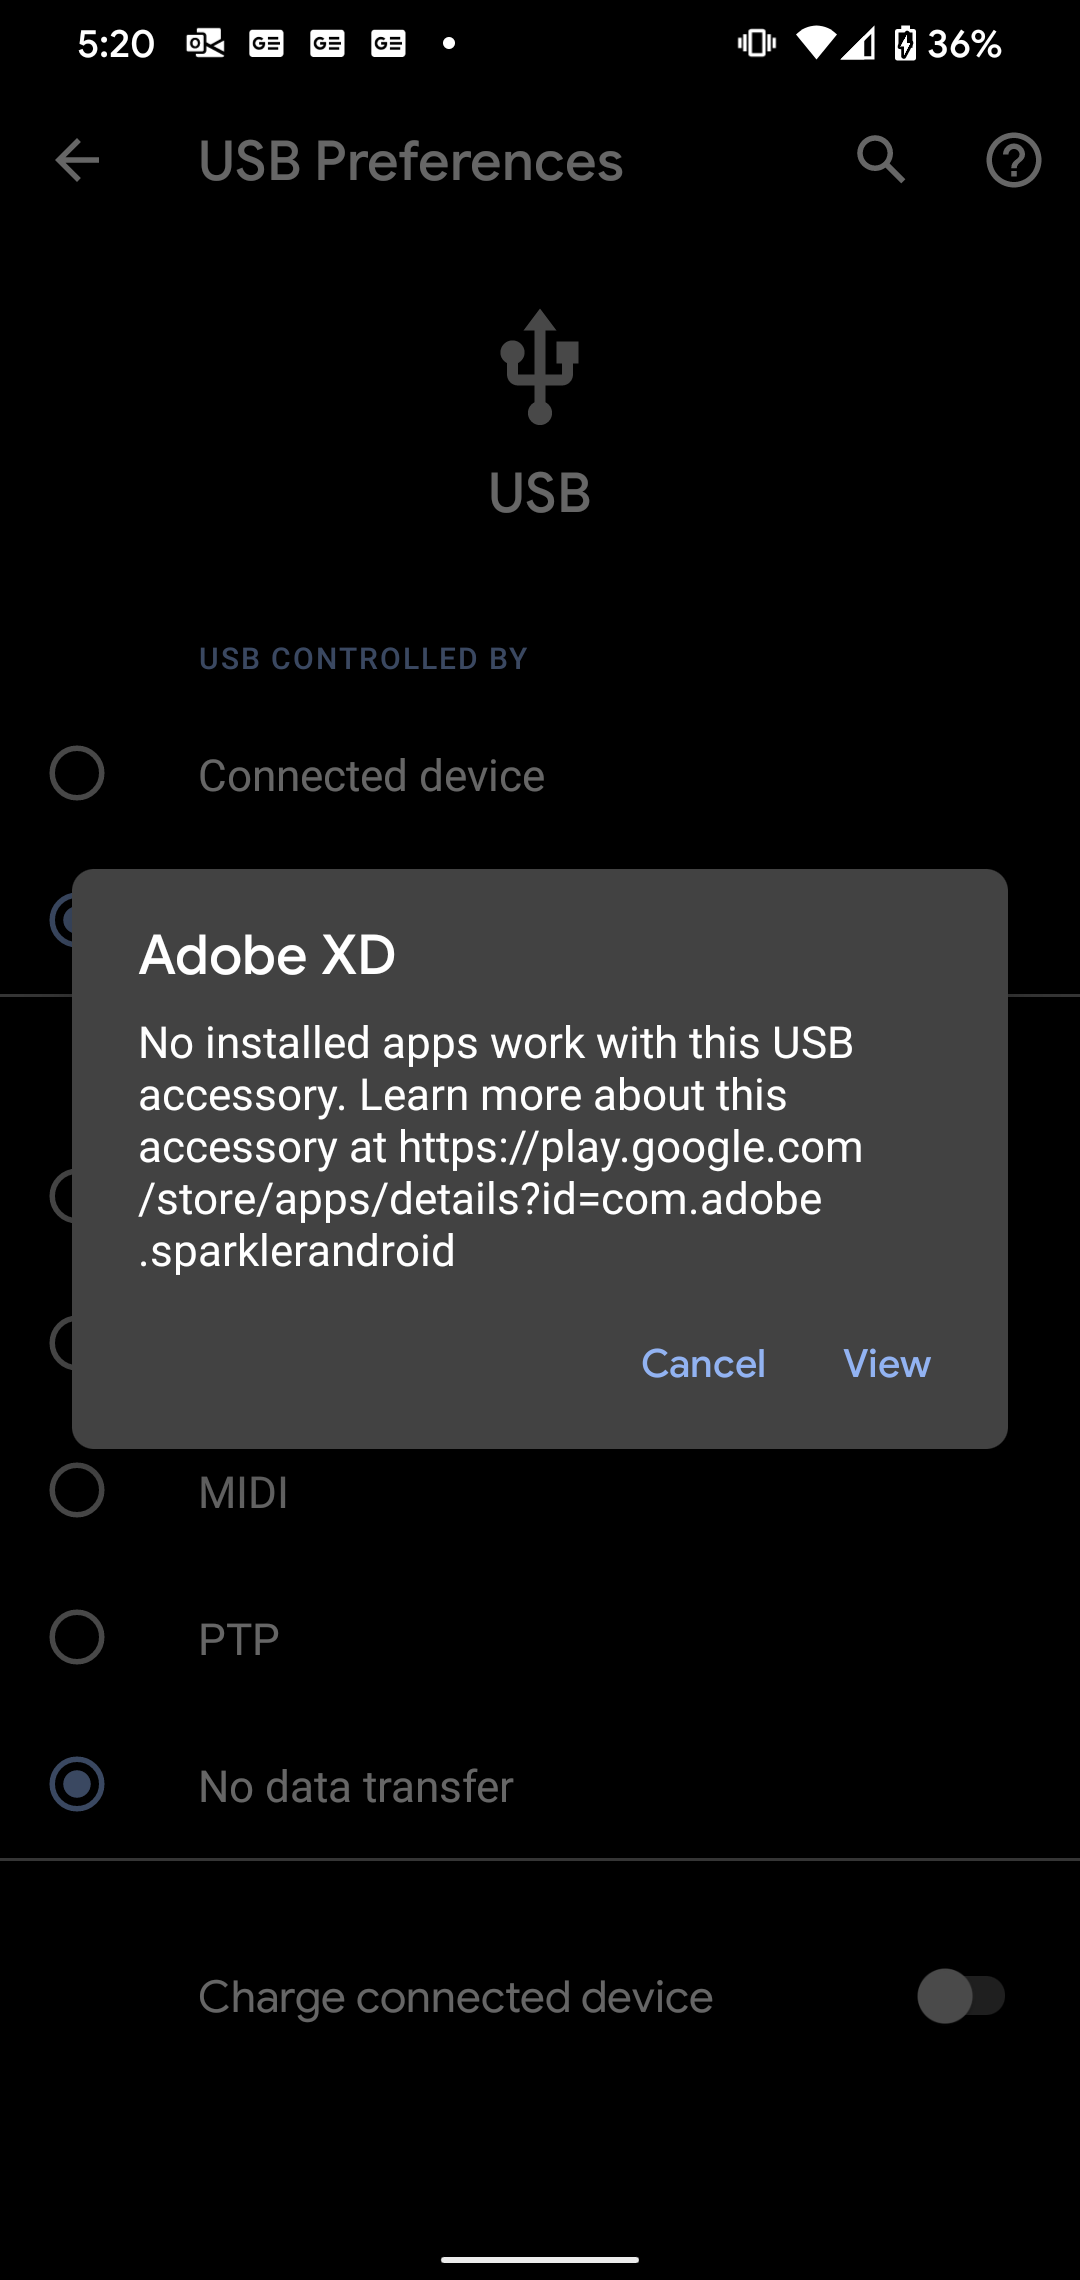Toggle the Charge connected device switch
1080x2280 pixels.
(x=960, y=1996)
